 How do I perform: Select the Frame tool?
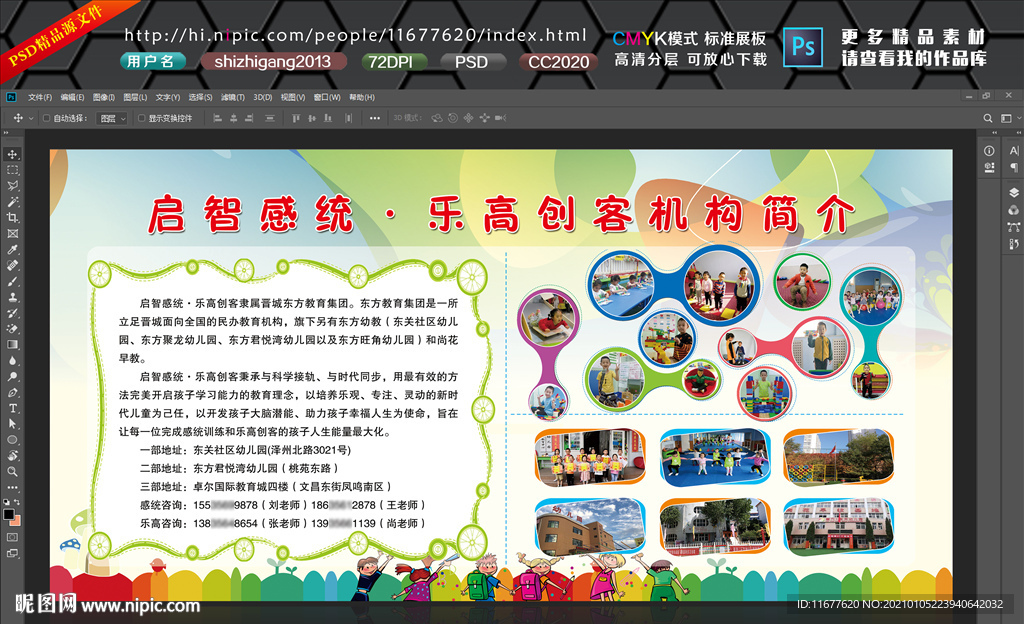[12, 234]
